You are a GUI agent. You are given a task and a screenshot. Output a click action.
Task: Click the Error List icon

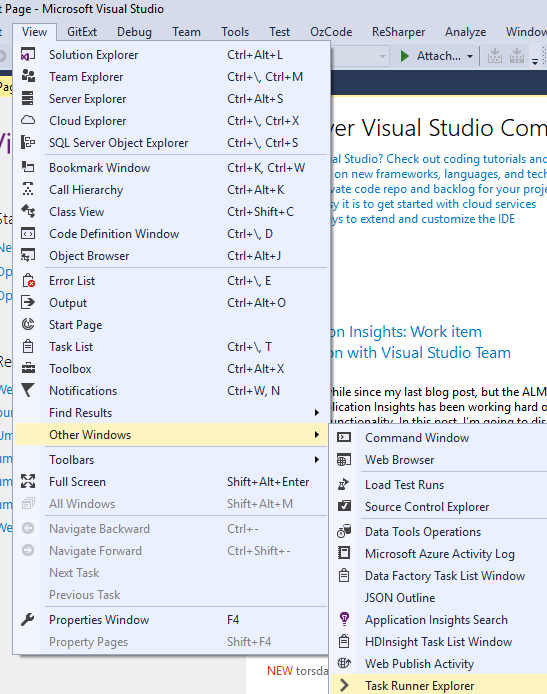pos(28,281)
